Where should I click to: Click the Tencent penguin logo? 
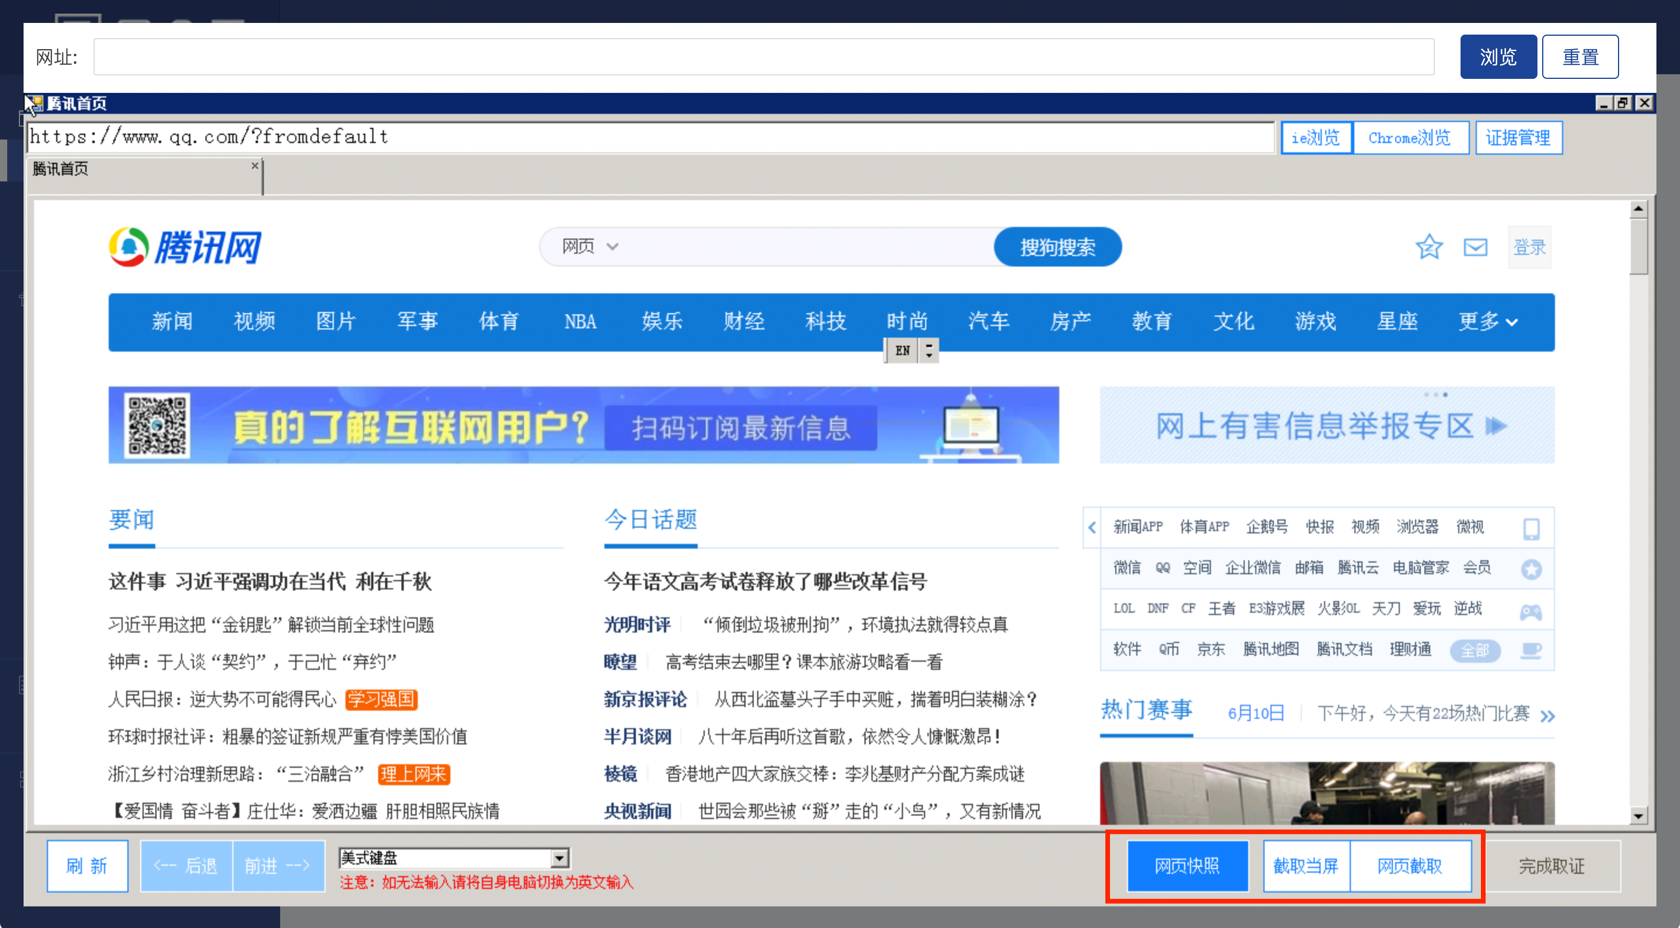click(129, 247)
